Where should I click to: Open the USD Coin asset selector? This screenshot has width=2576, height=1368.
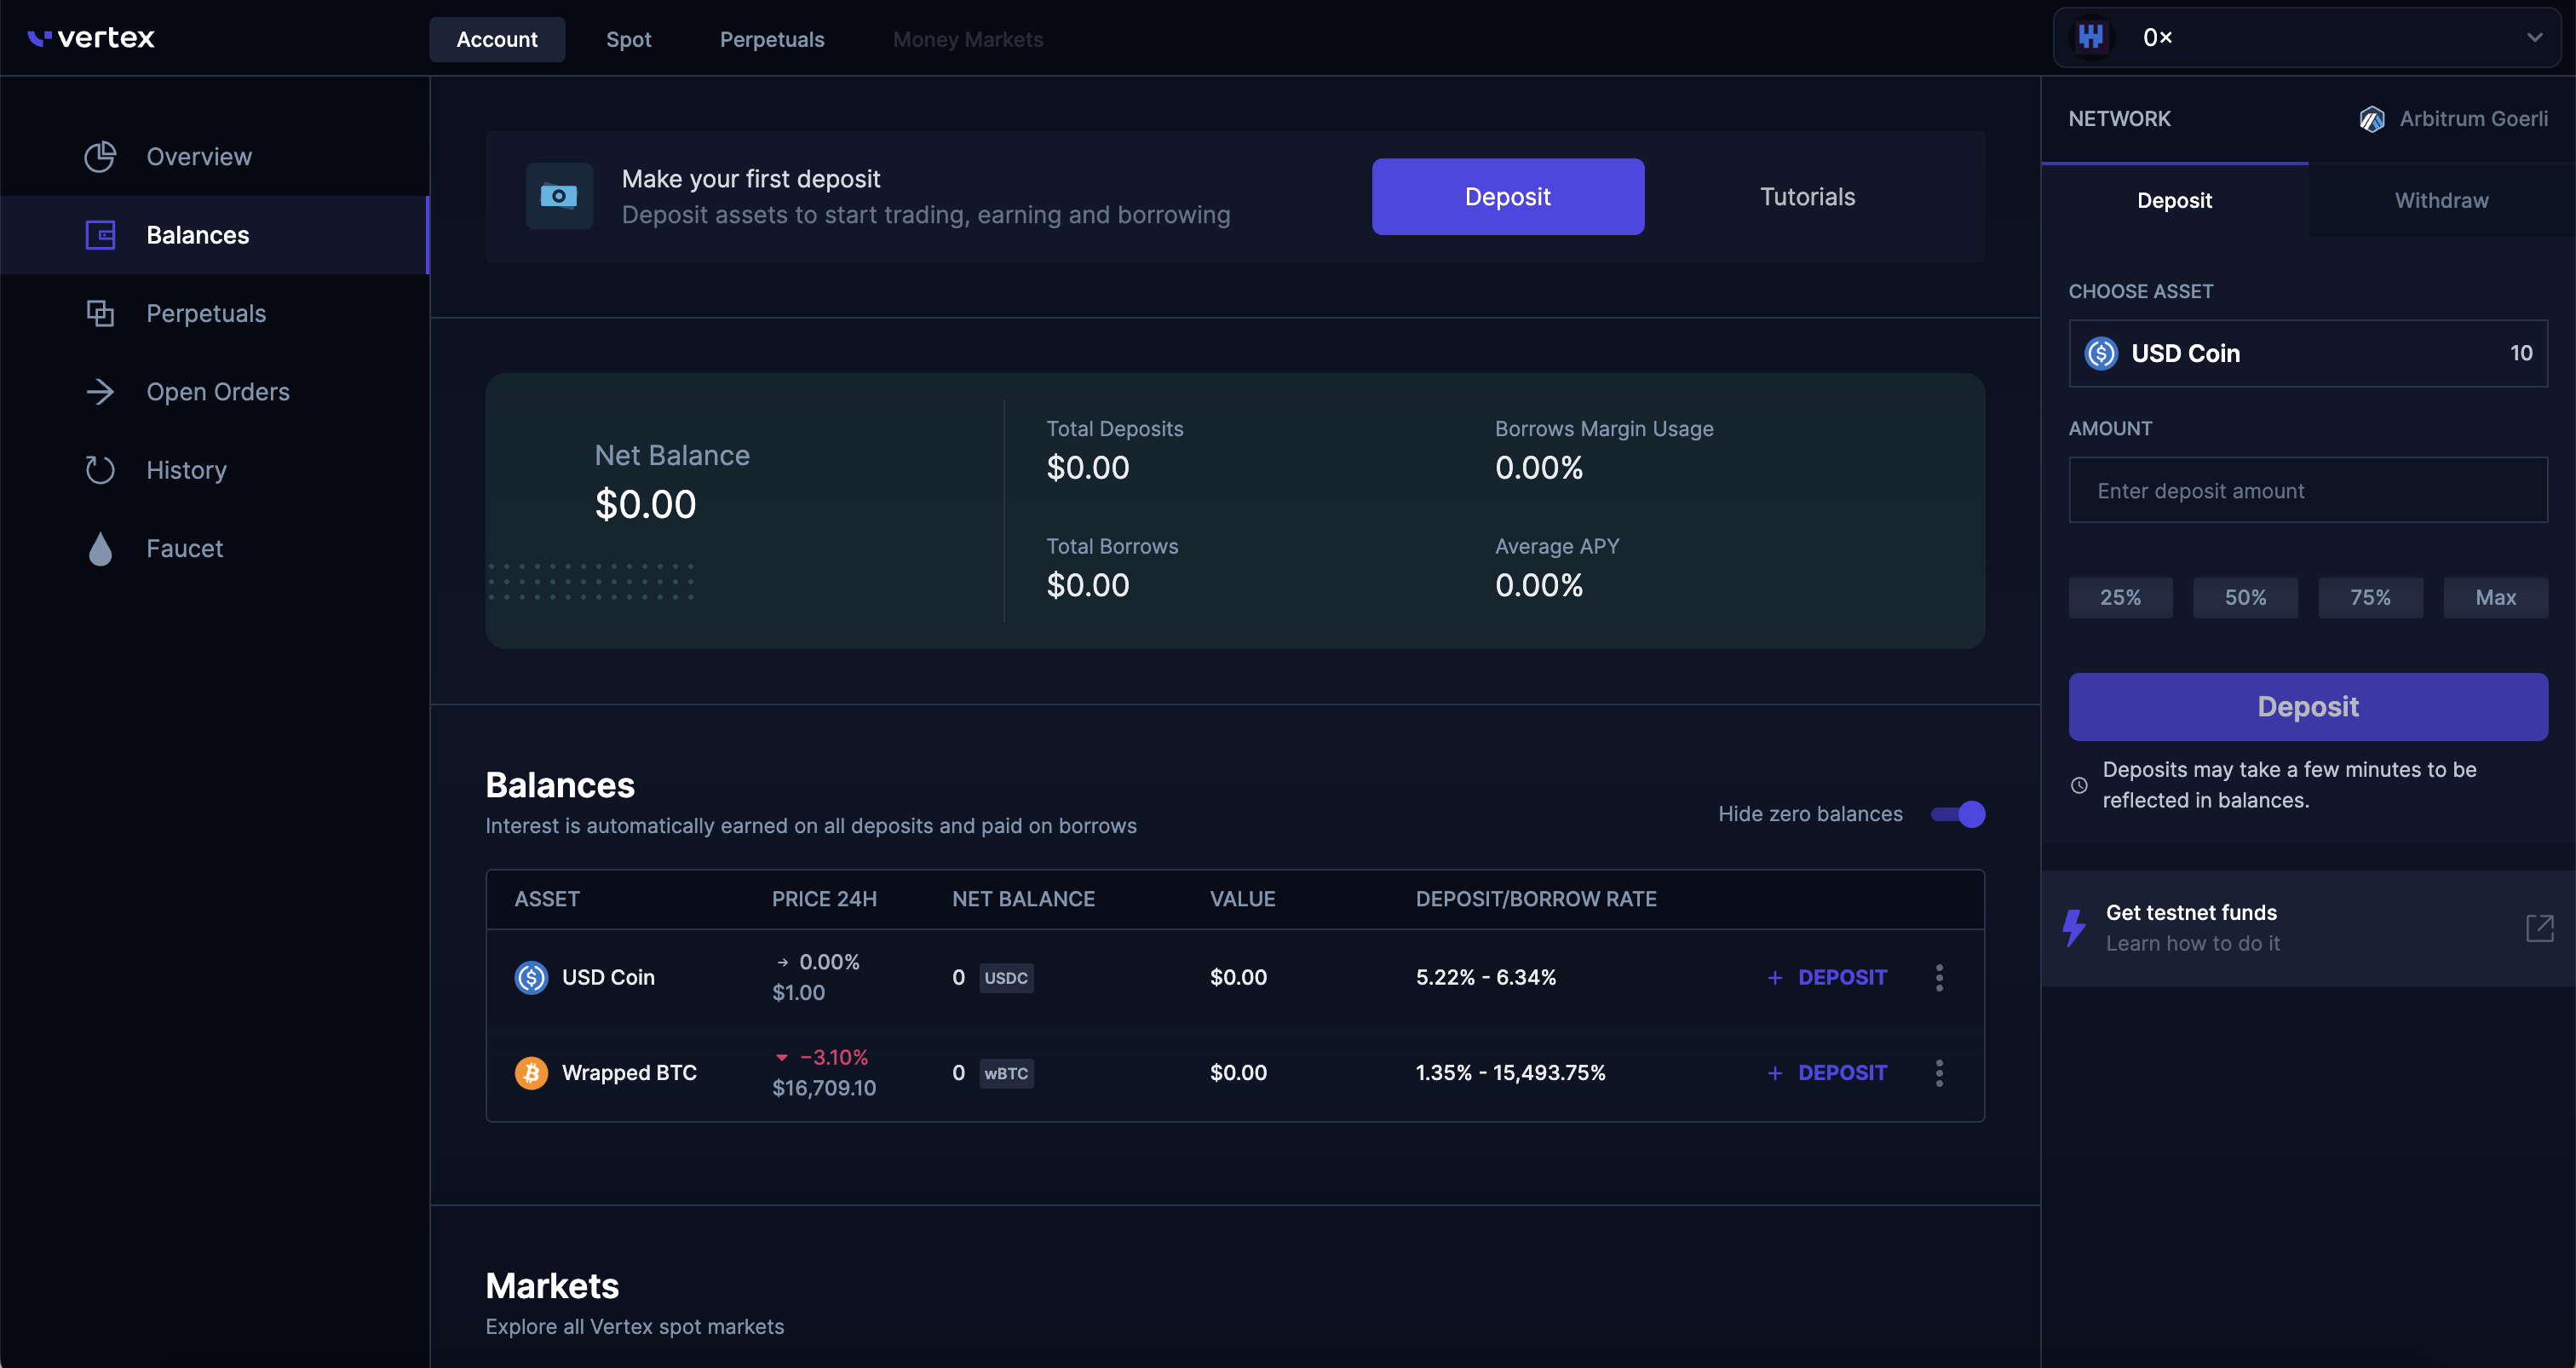point(2307,353)
